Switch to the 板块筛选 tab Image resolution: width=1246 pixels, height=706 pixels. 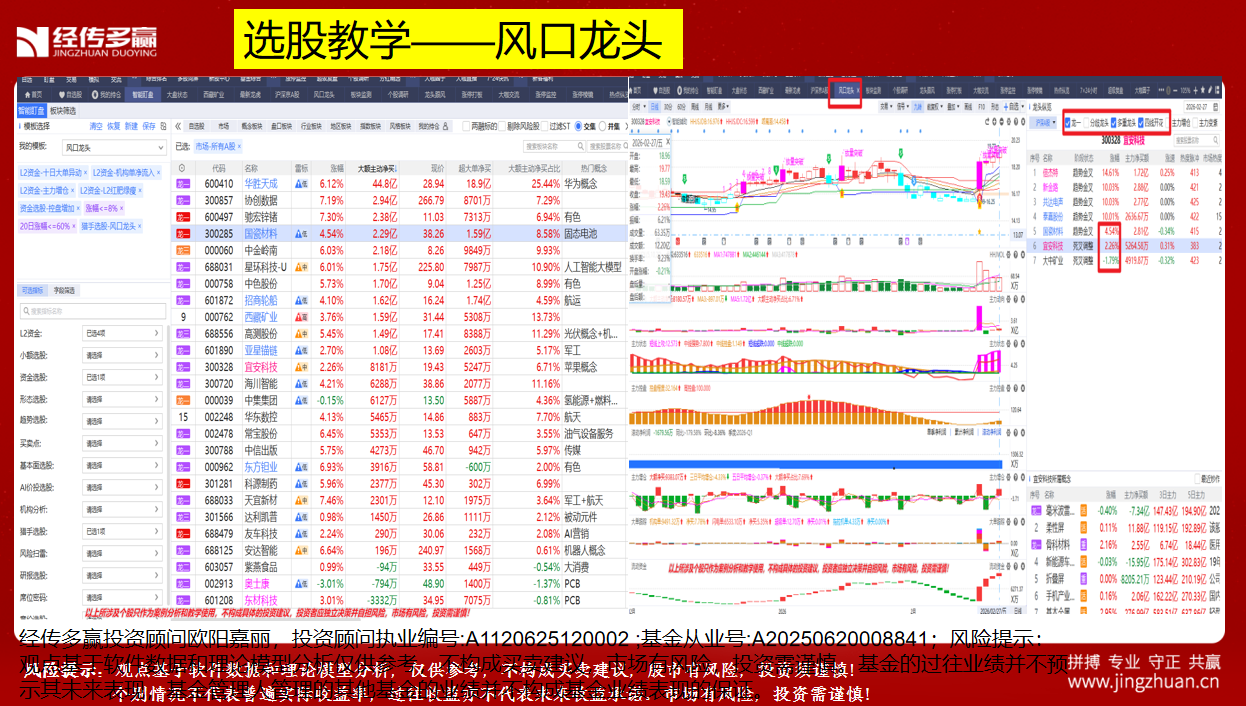pyautogui.click(x=62, y=111)
